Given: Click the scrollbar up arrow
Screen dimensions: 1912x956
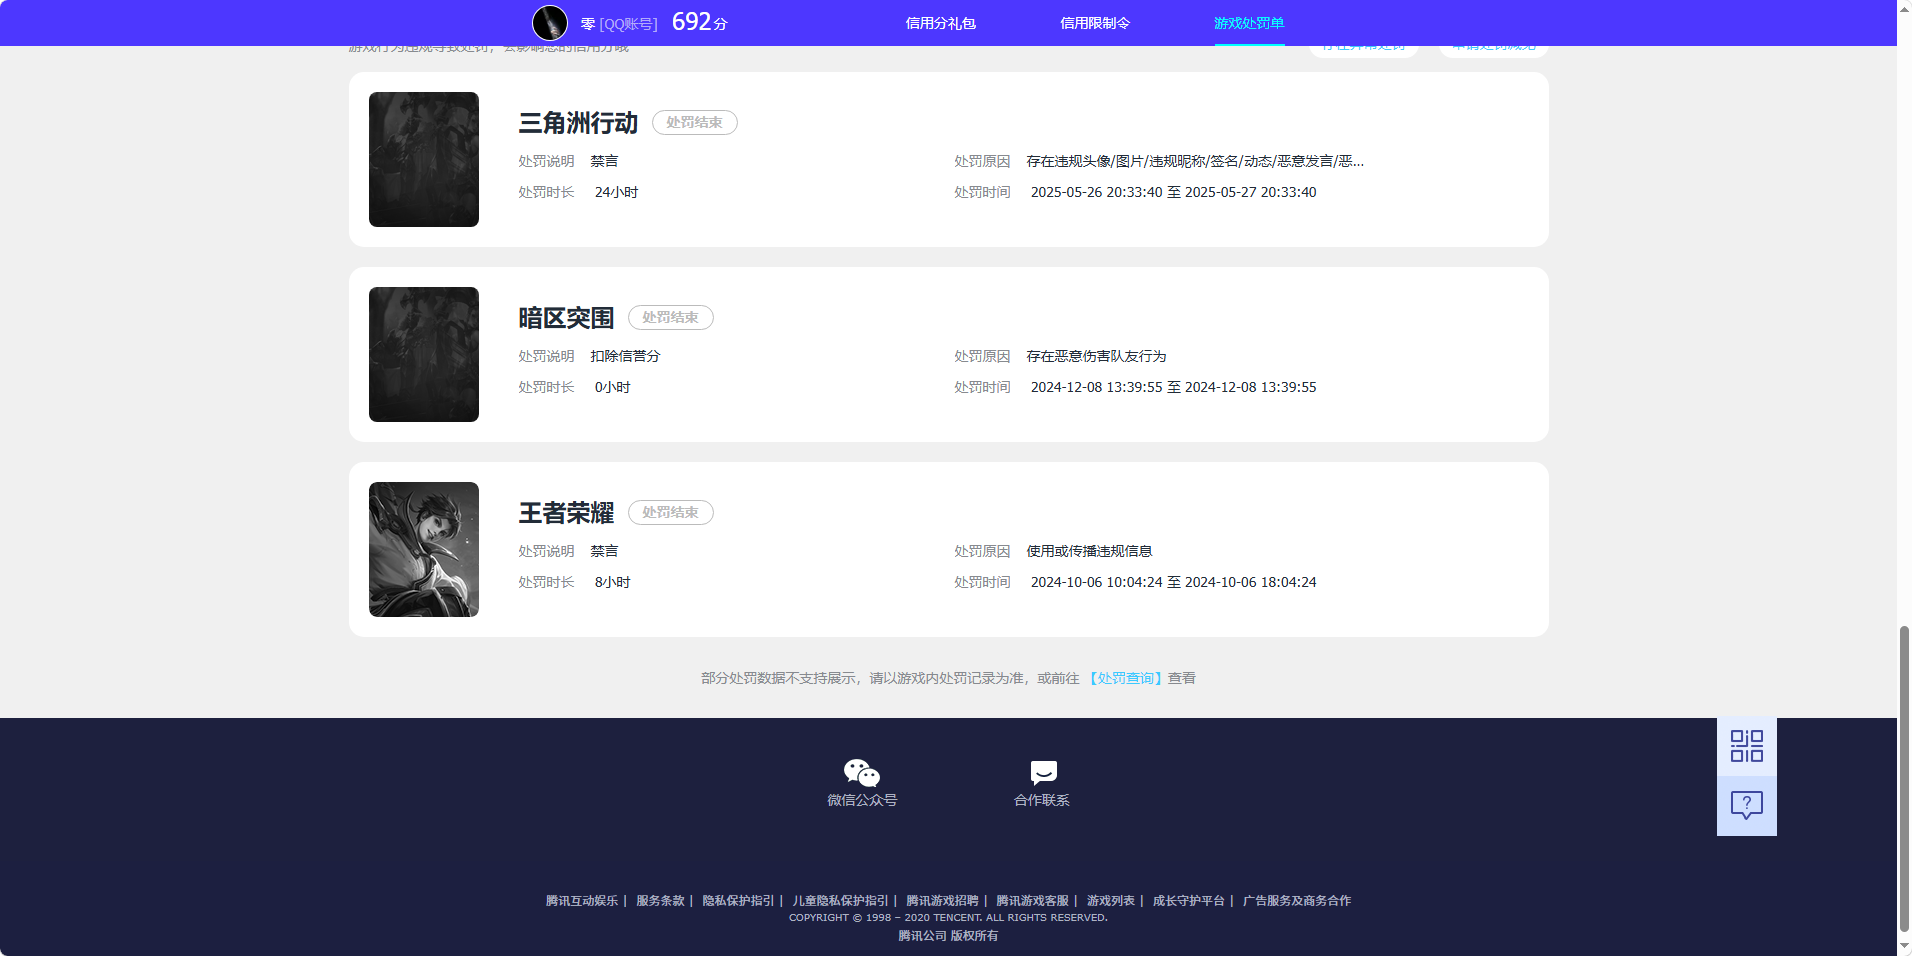Looking at the screenshot, I should click(1904, 8).
